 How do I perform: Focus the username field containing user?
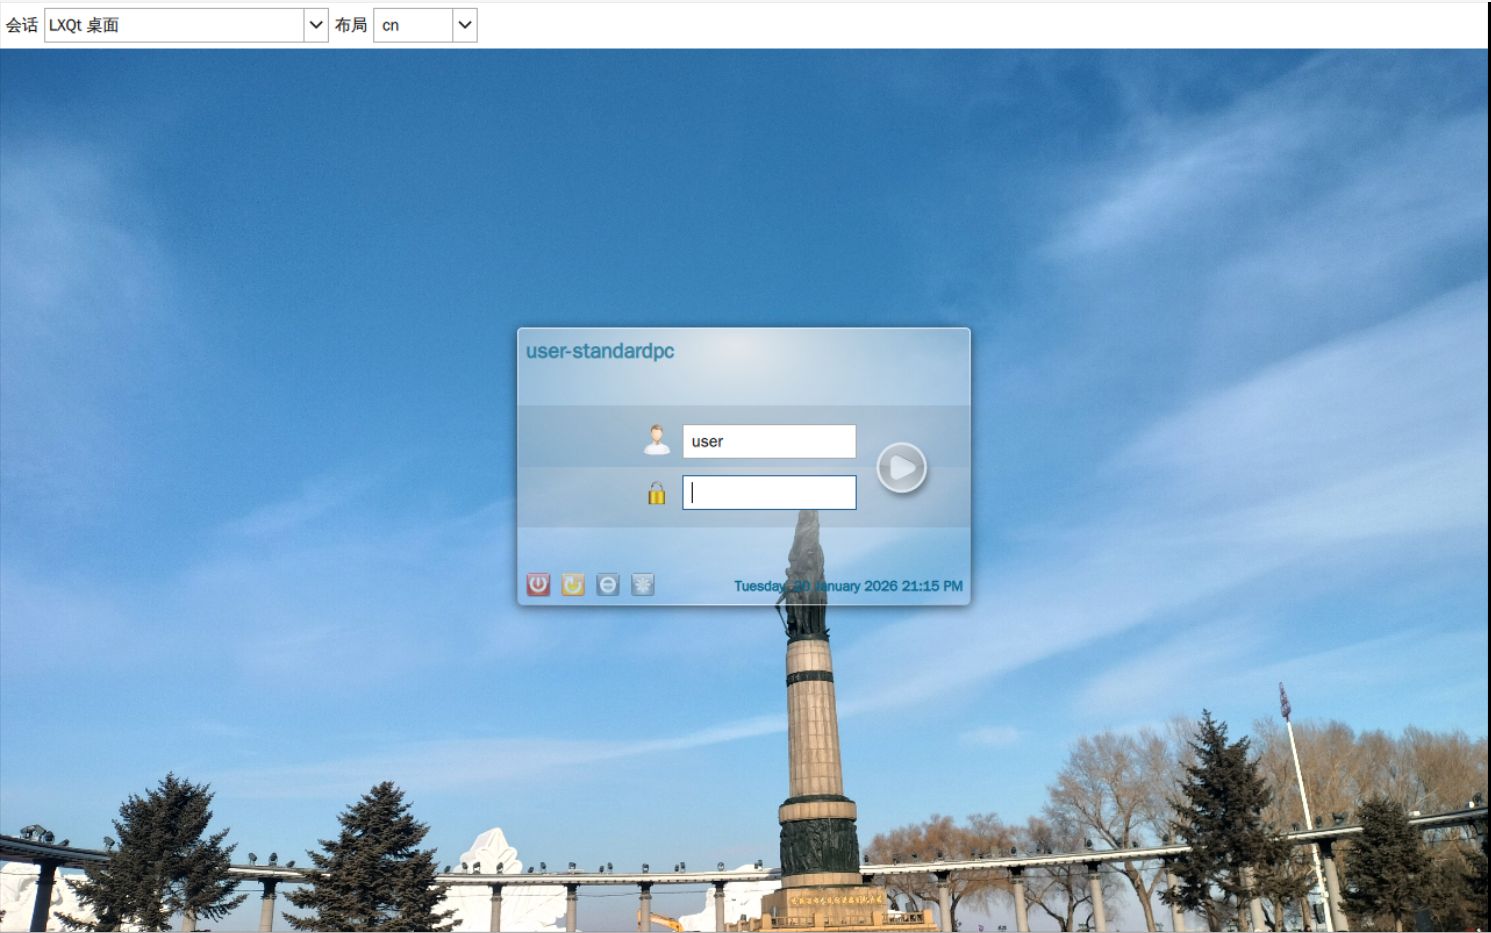769,441
